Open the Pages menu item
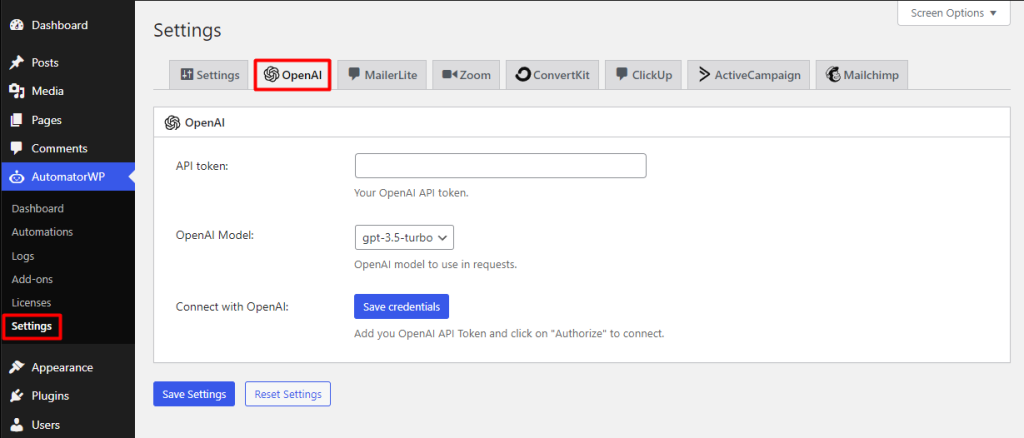This screenshot has height=438, width=1024. (67, 120)
